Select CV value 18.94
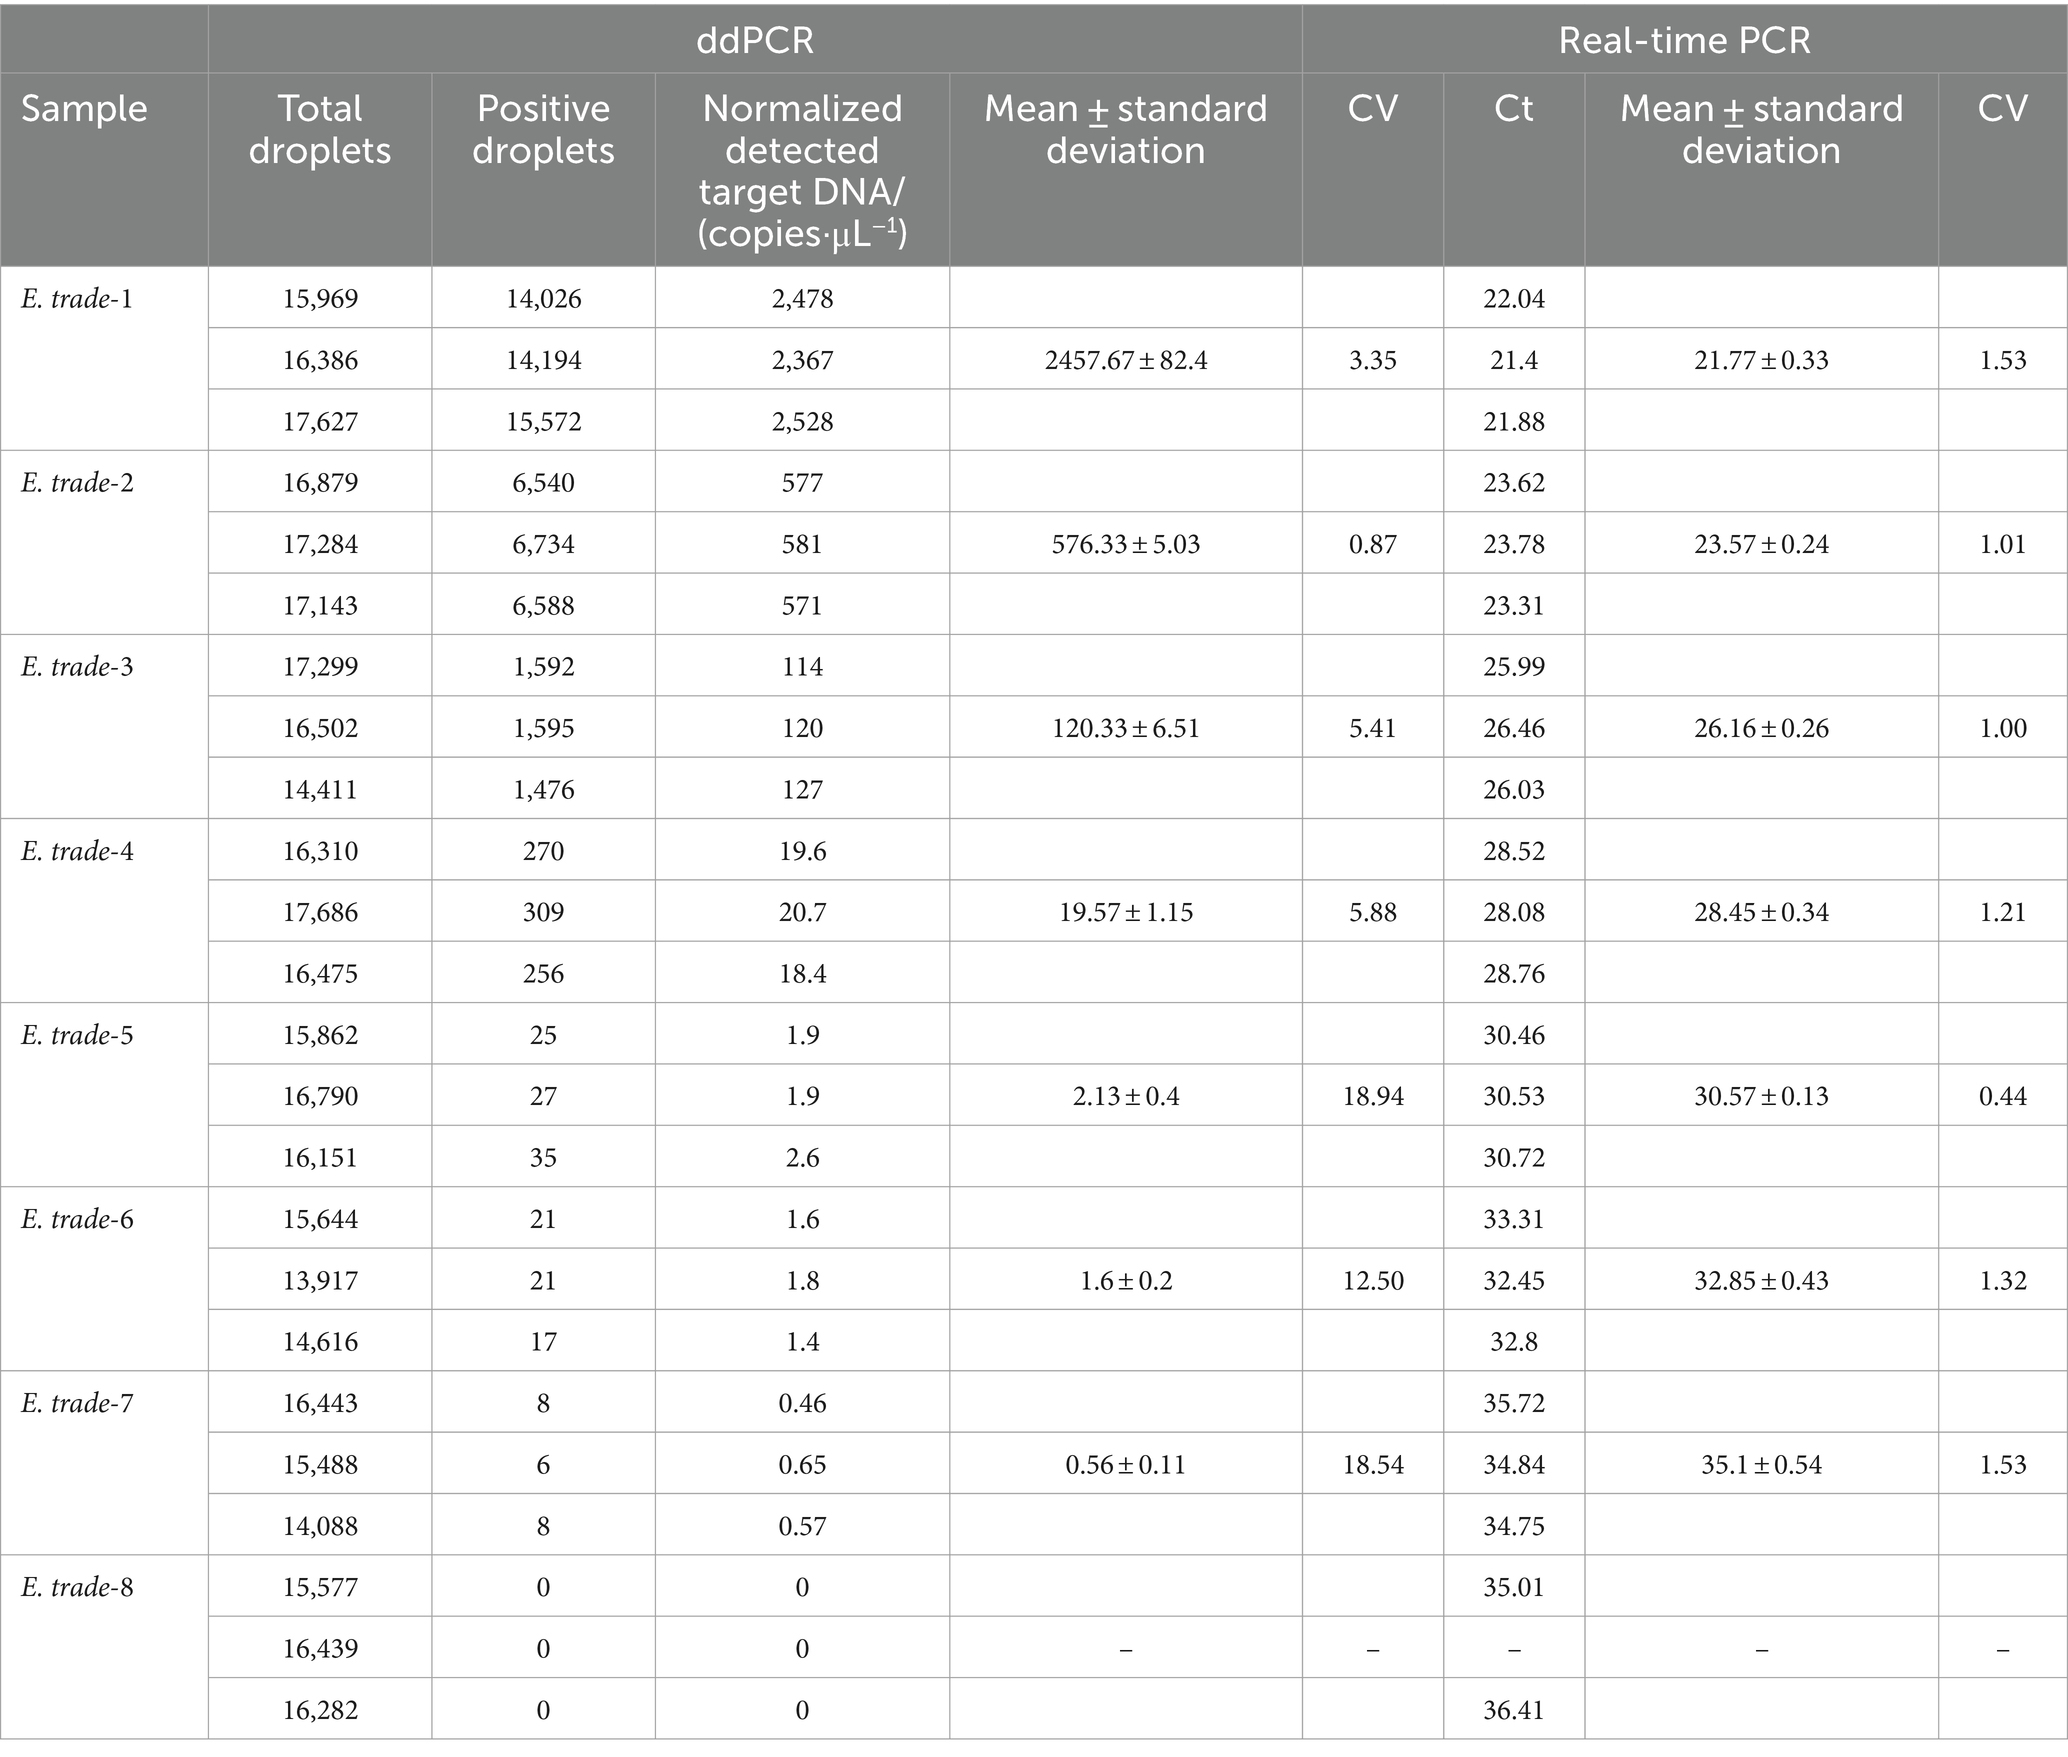Screen dimensions: 2068x1757 [1373, 1096]
